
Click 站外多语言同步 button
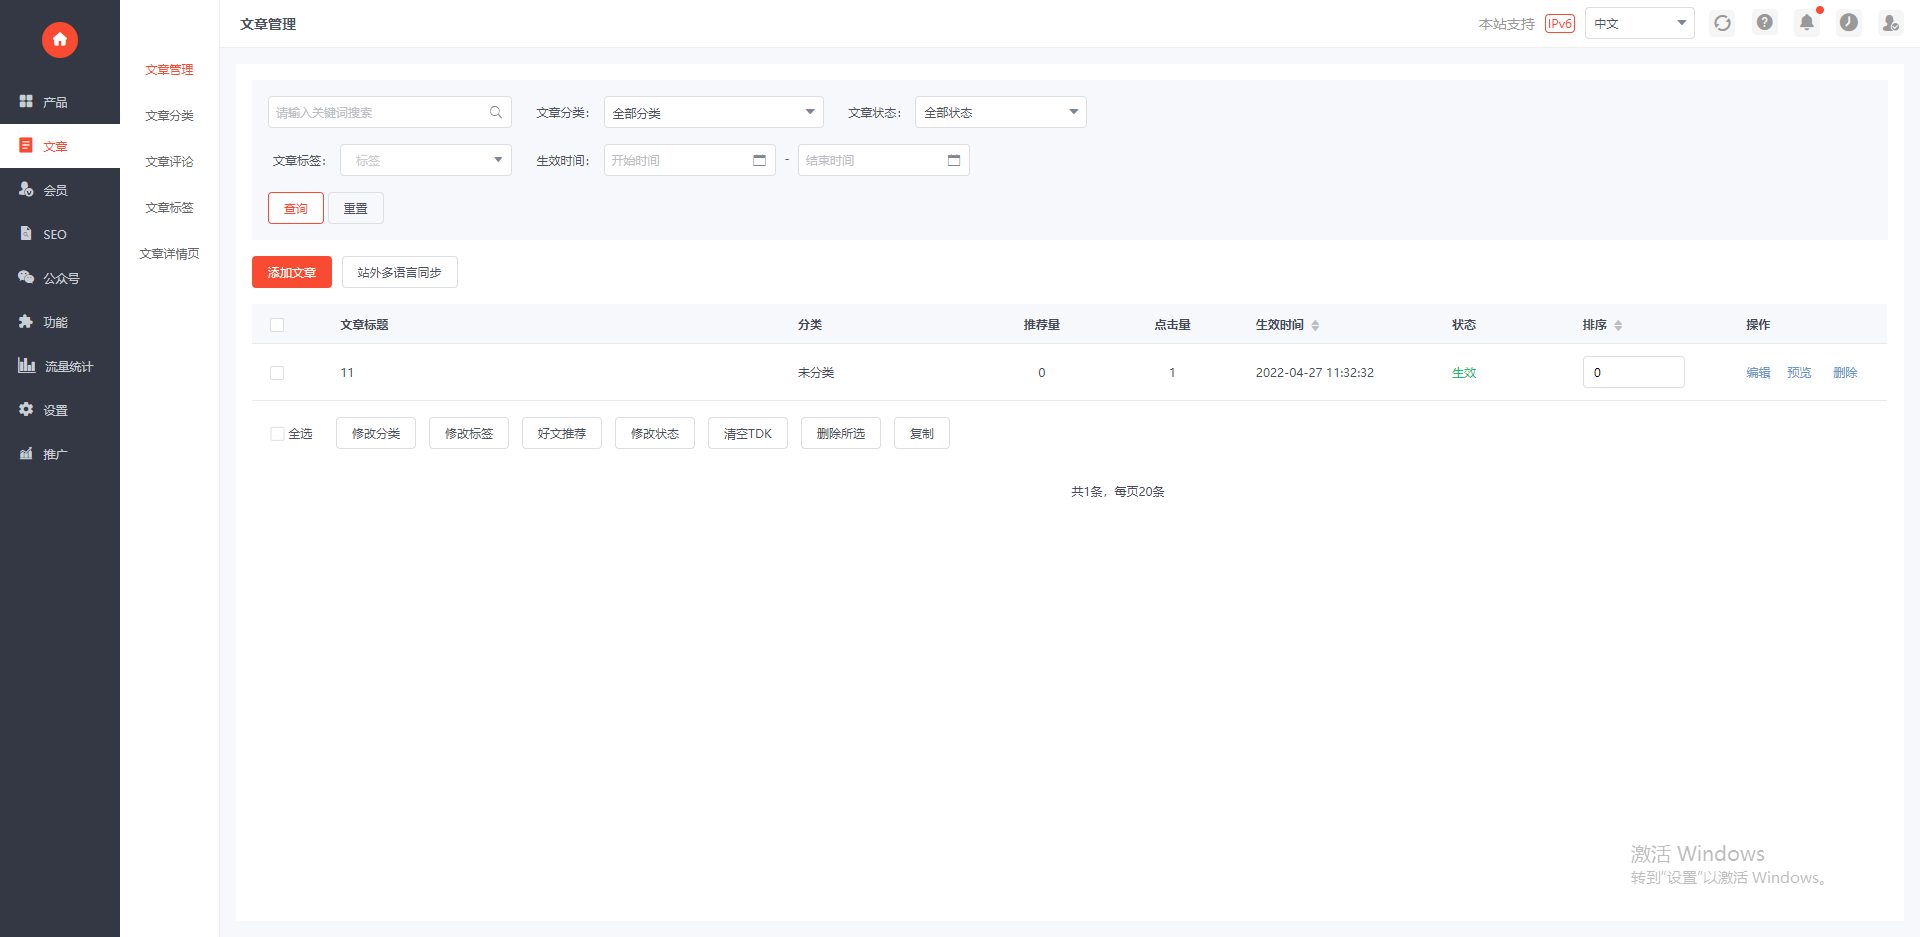tap(400, 272)
